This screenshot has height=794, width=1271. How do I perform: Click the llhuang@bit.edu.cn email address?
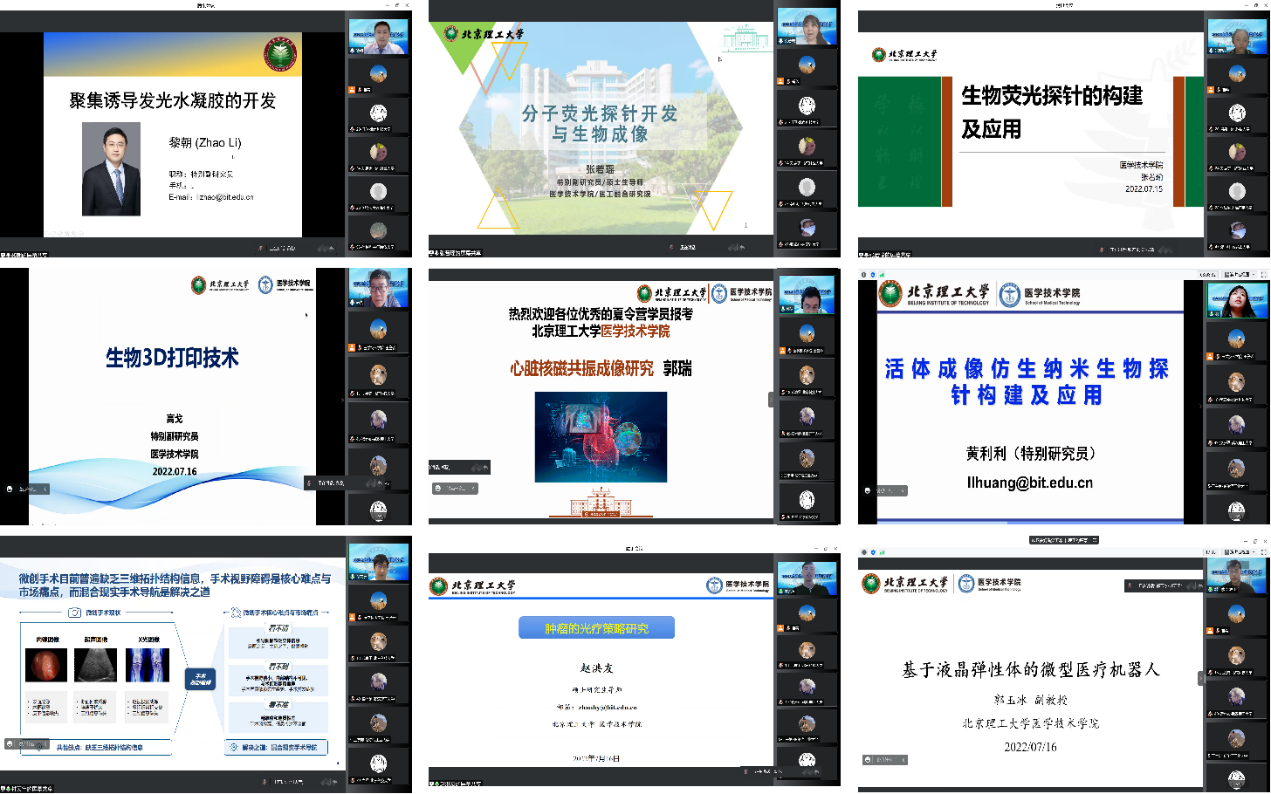[1029, 483]
